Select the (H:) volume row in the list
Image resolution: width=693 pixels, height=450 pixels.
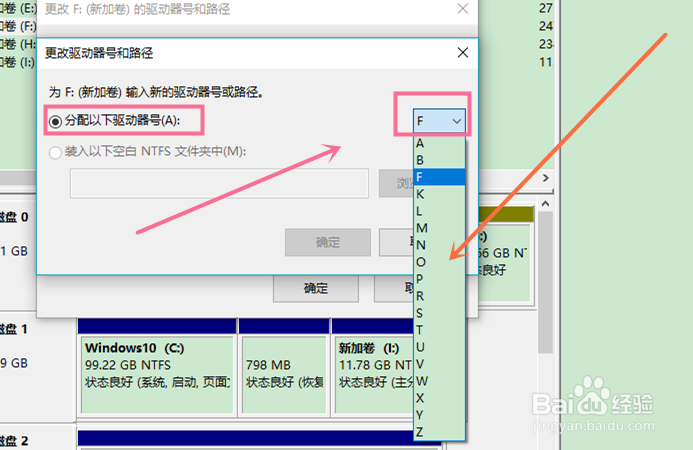[x=18, y=44]
